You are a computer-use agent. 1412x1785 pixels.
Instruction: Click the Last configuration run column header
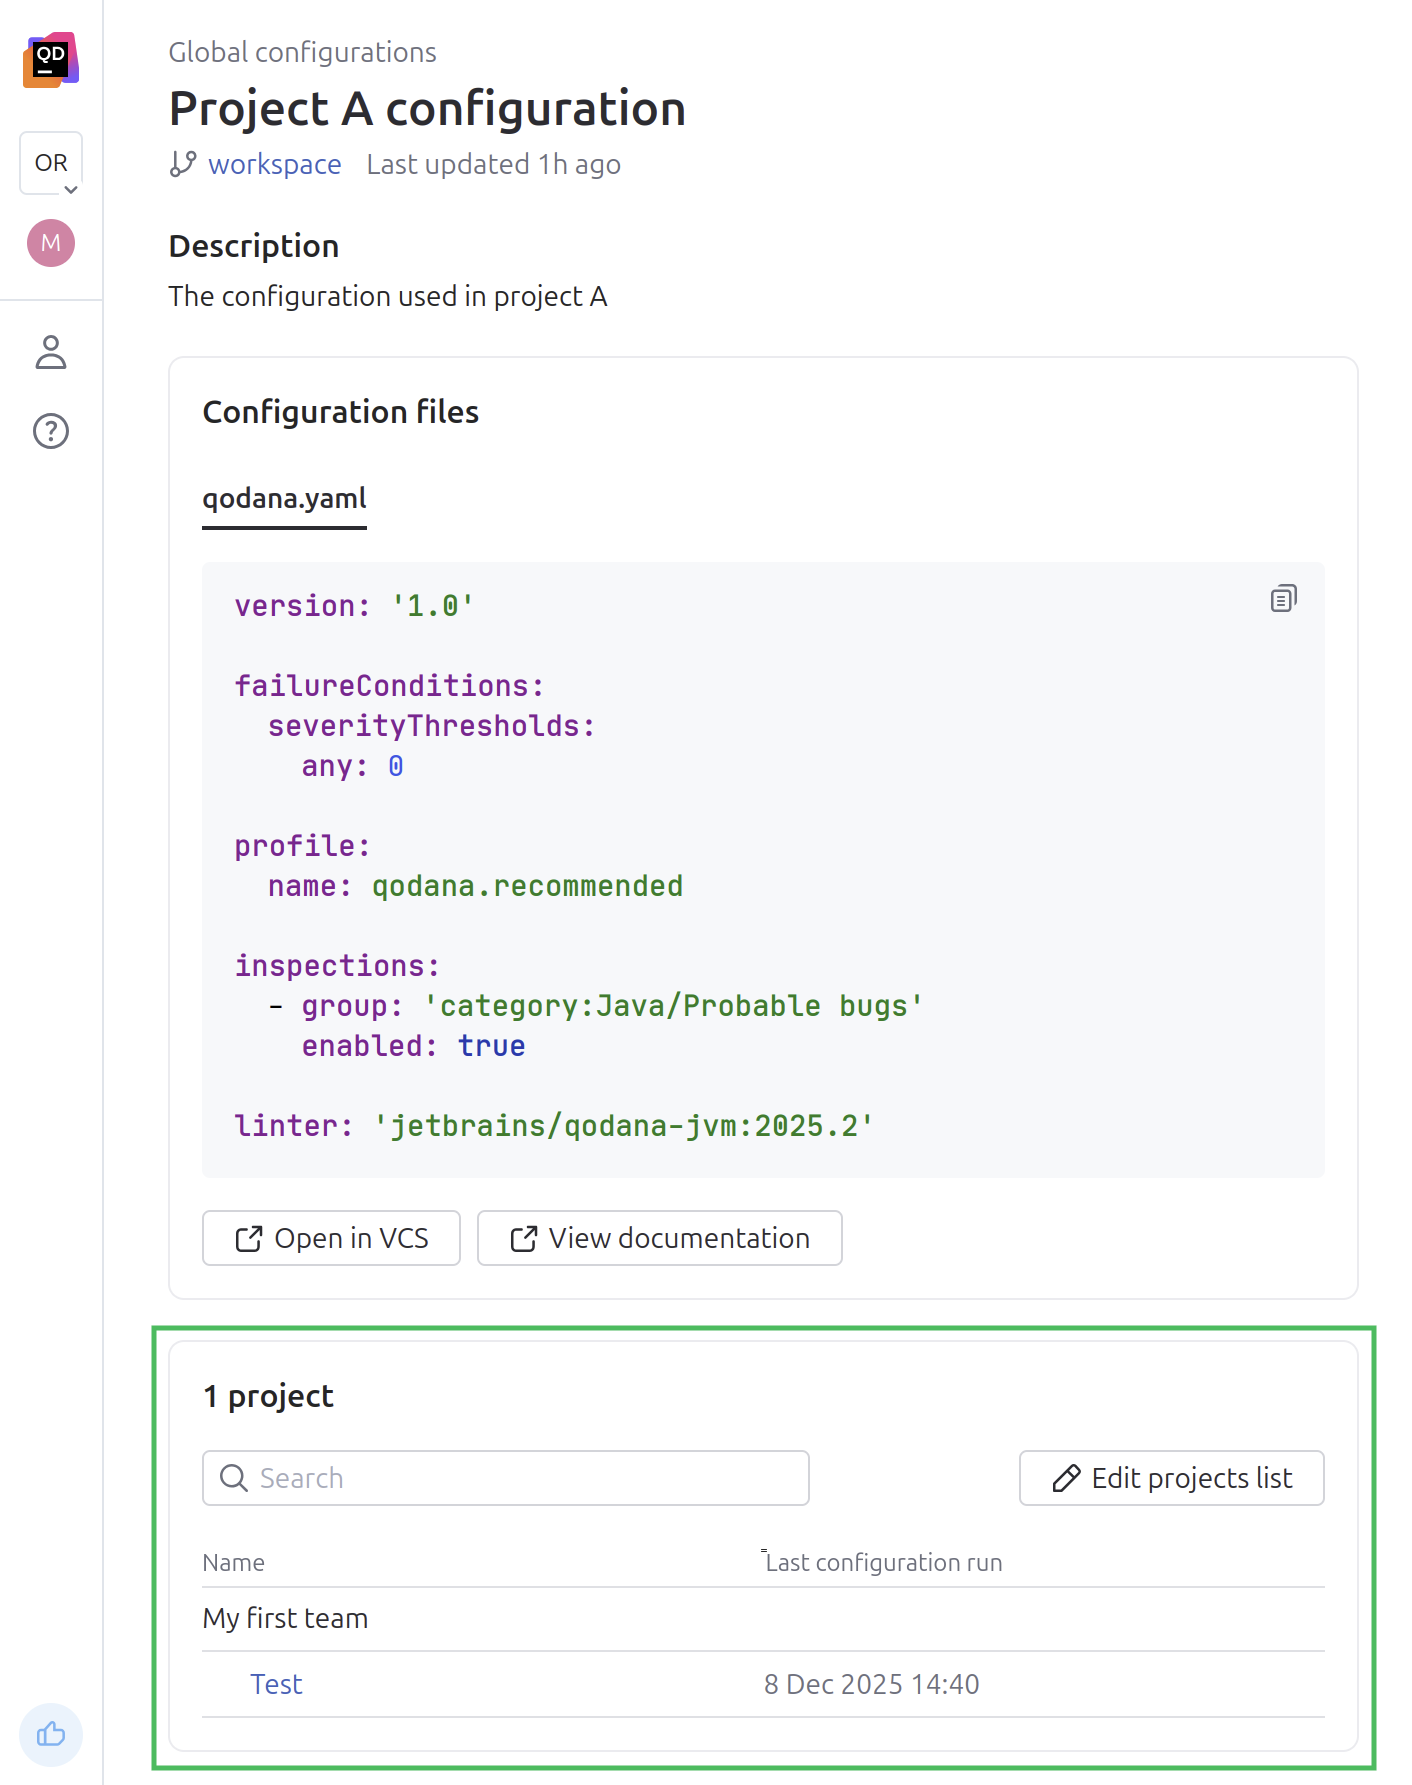click(x=883, y=1563)
